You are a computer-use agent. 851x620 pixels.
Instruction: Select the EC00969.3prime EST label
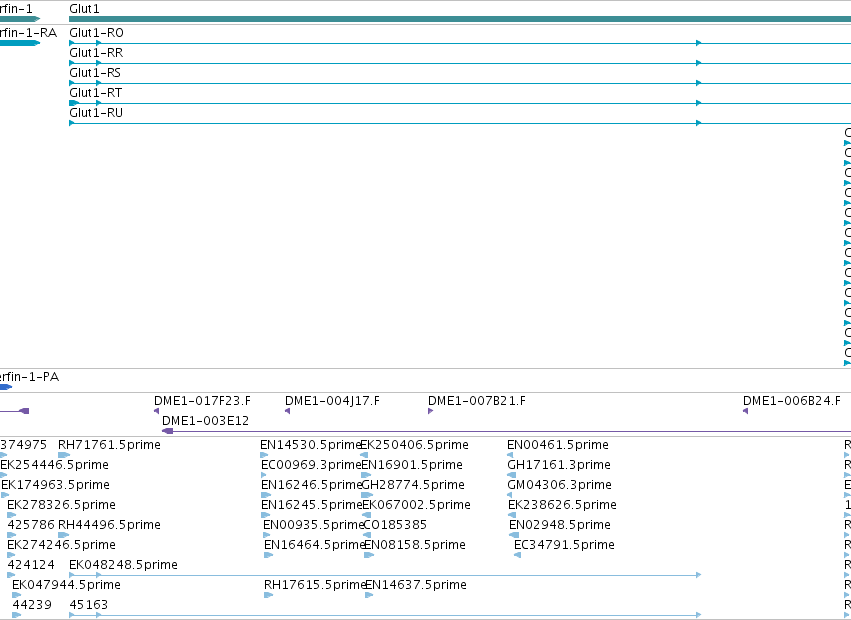coord(311,465)
